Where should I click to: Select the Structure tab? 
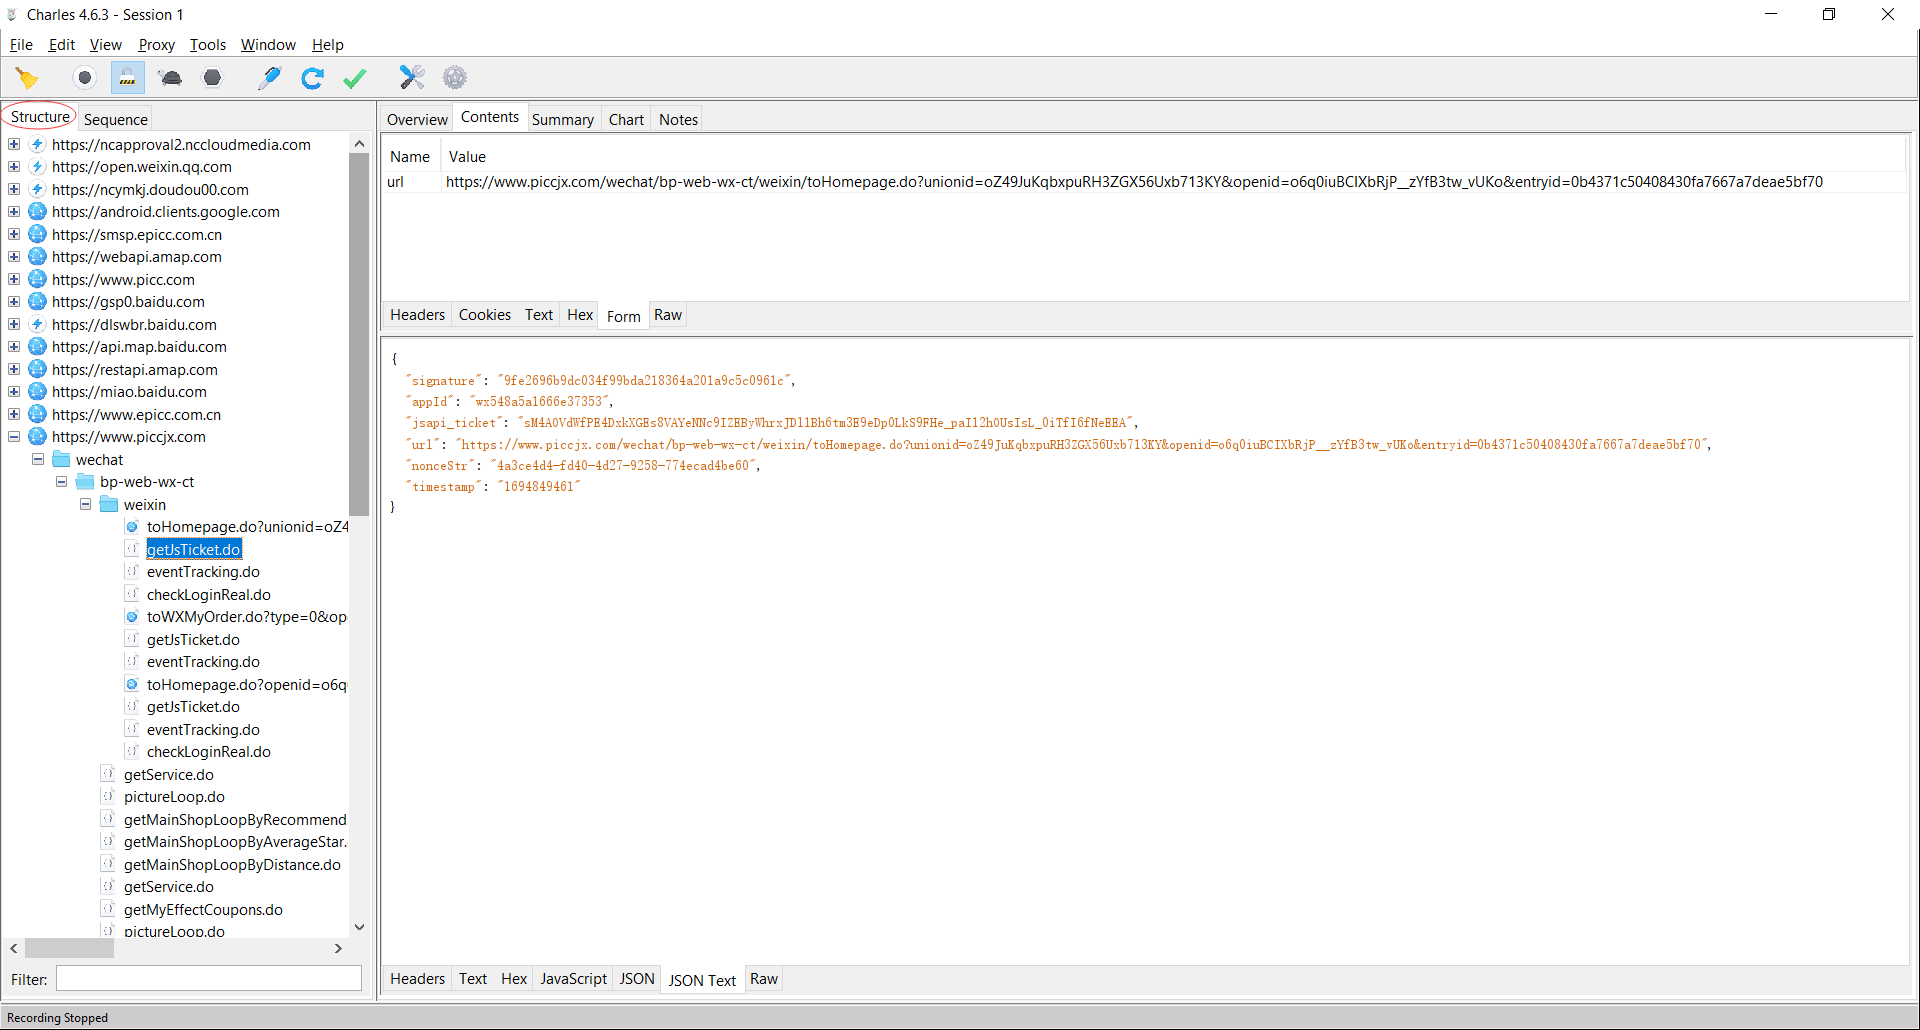[x=40, y=117]
